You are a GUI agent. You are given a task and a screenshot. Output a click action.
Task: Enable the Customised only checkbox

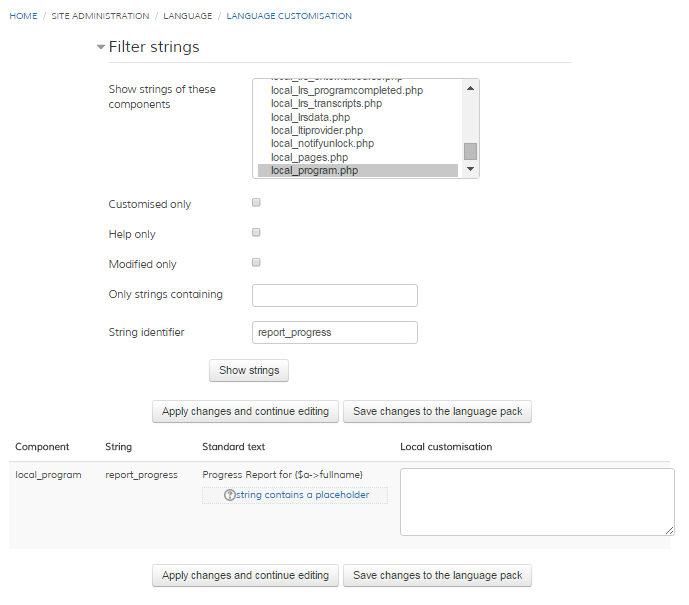click(256, 203)
